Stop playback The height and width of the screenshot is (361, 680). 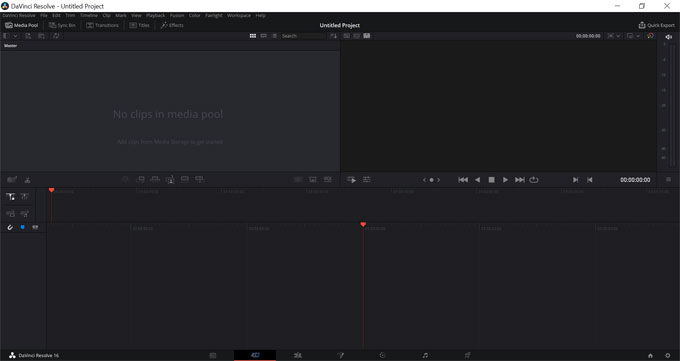click(491, 180)
